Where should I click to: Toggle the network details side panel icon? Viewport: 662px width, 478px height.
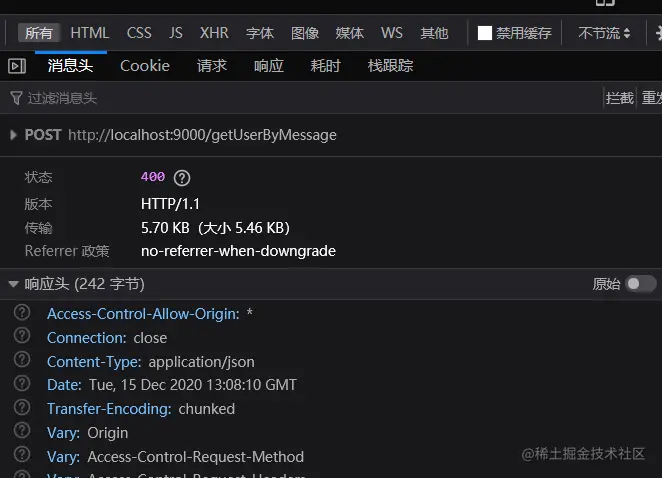[x=17, y=66]
